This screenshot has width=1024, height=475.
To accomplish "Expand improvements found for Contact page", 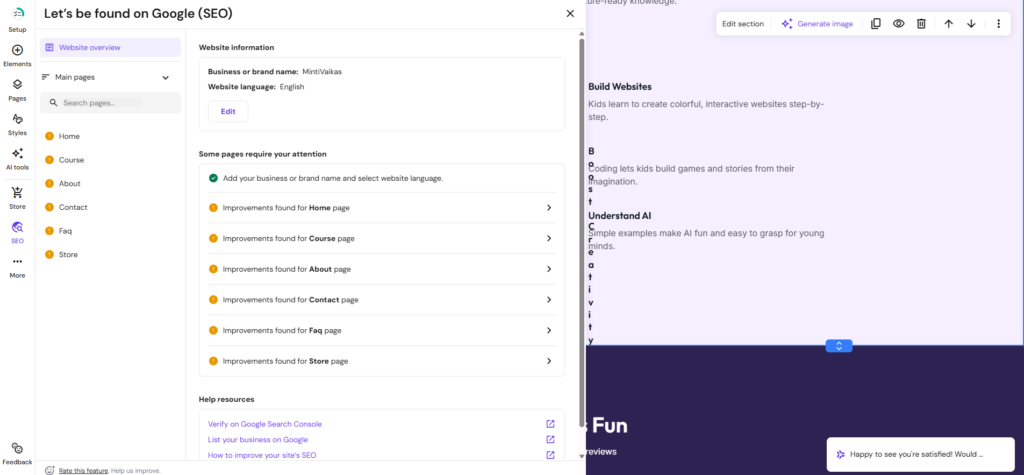I will click(380, 300).
